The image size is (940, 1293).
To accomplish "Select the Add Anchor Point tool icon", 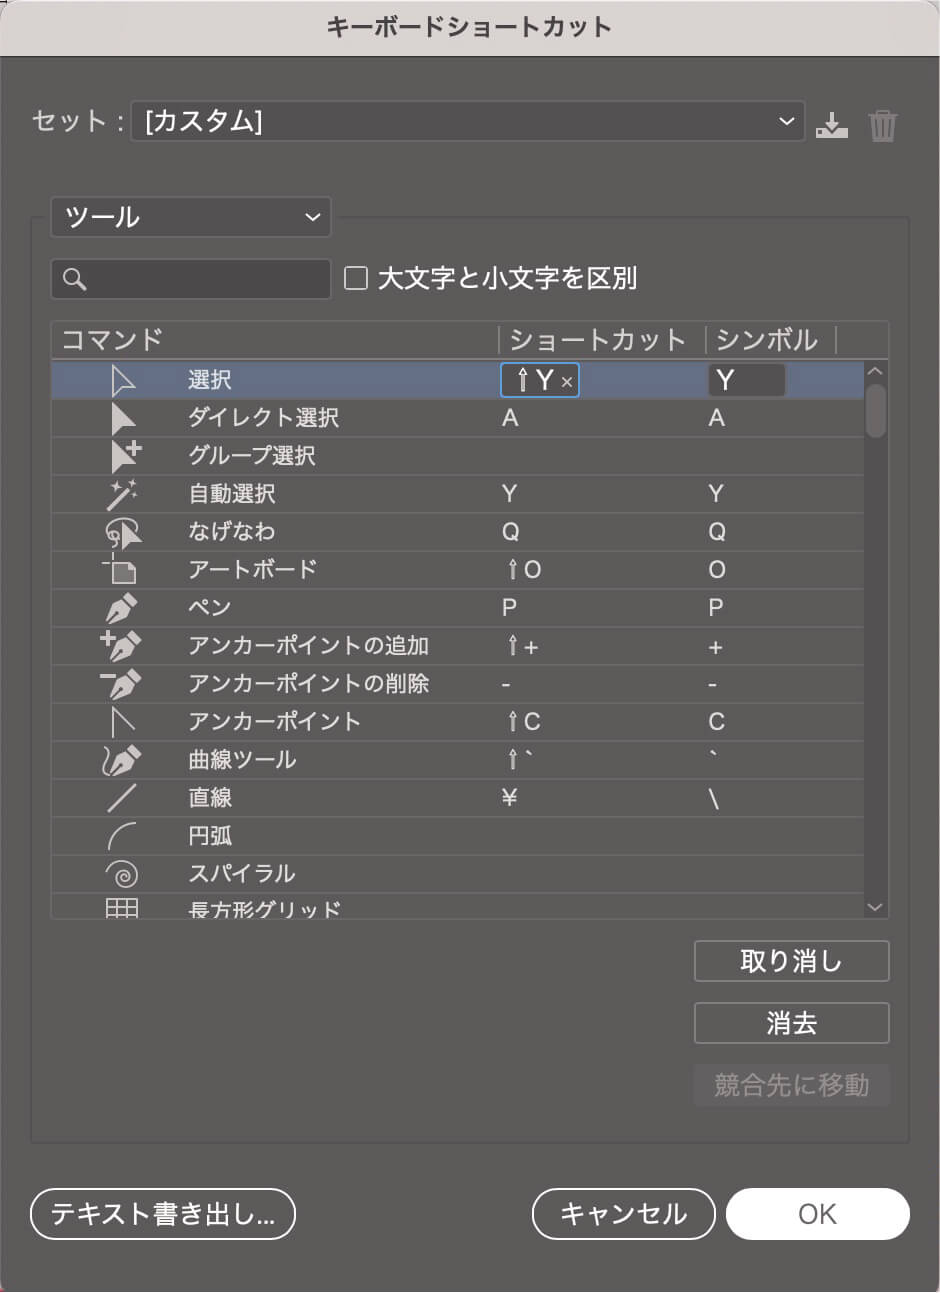I will 123,646.
